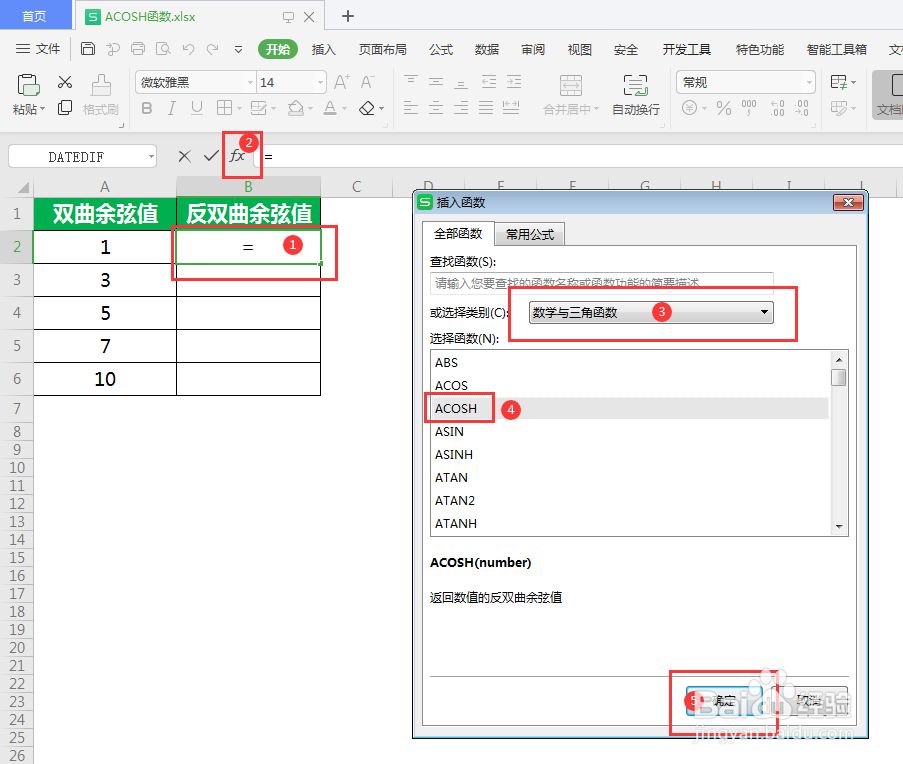Click cell A6 containing 10
Image resolution: width=903 pixels, height=764 pixels.
pos(105,379)
